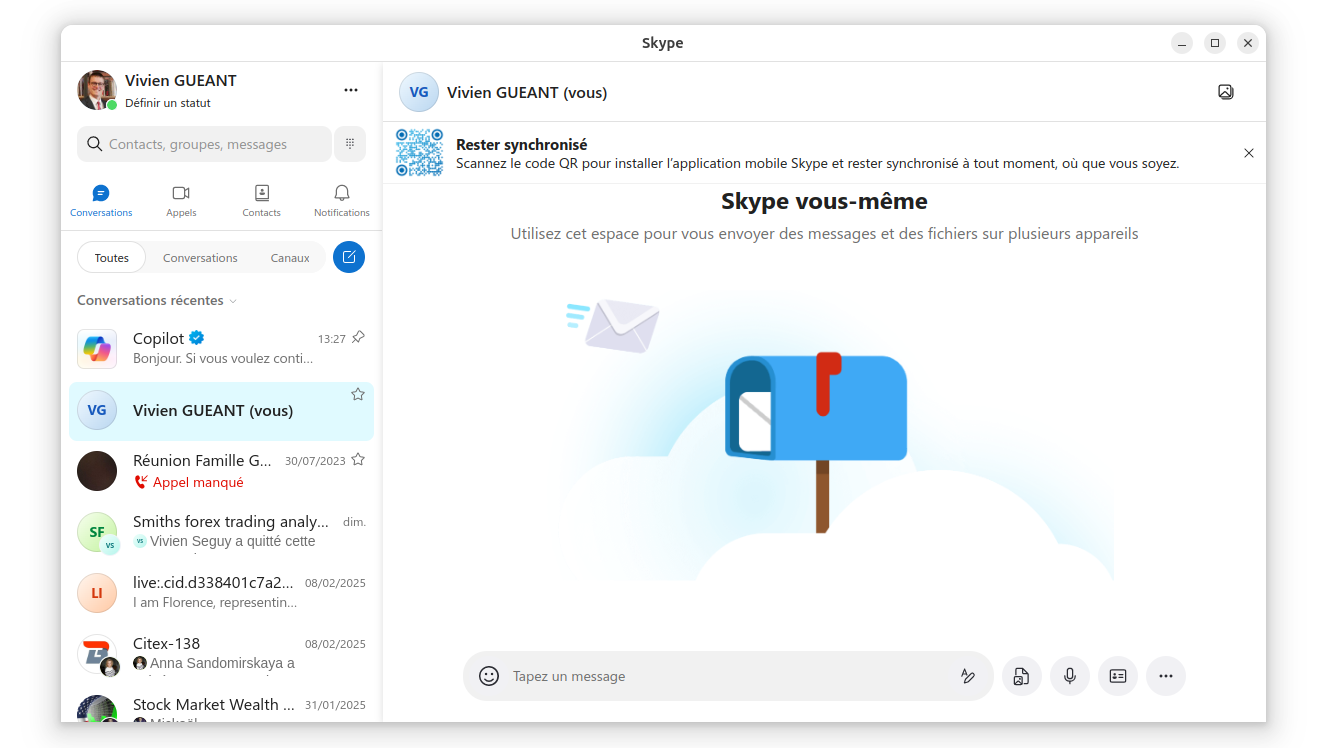Switch to the Appels tab label
The height and width of the screenshot is (748, 1327).
(x=181, y=213)
